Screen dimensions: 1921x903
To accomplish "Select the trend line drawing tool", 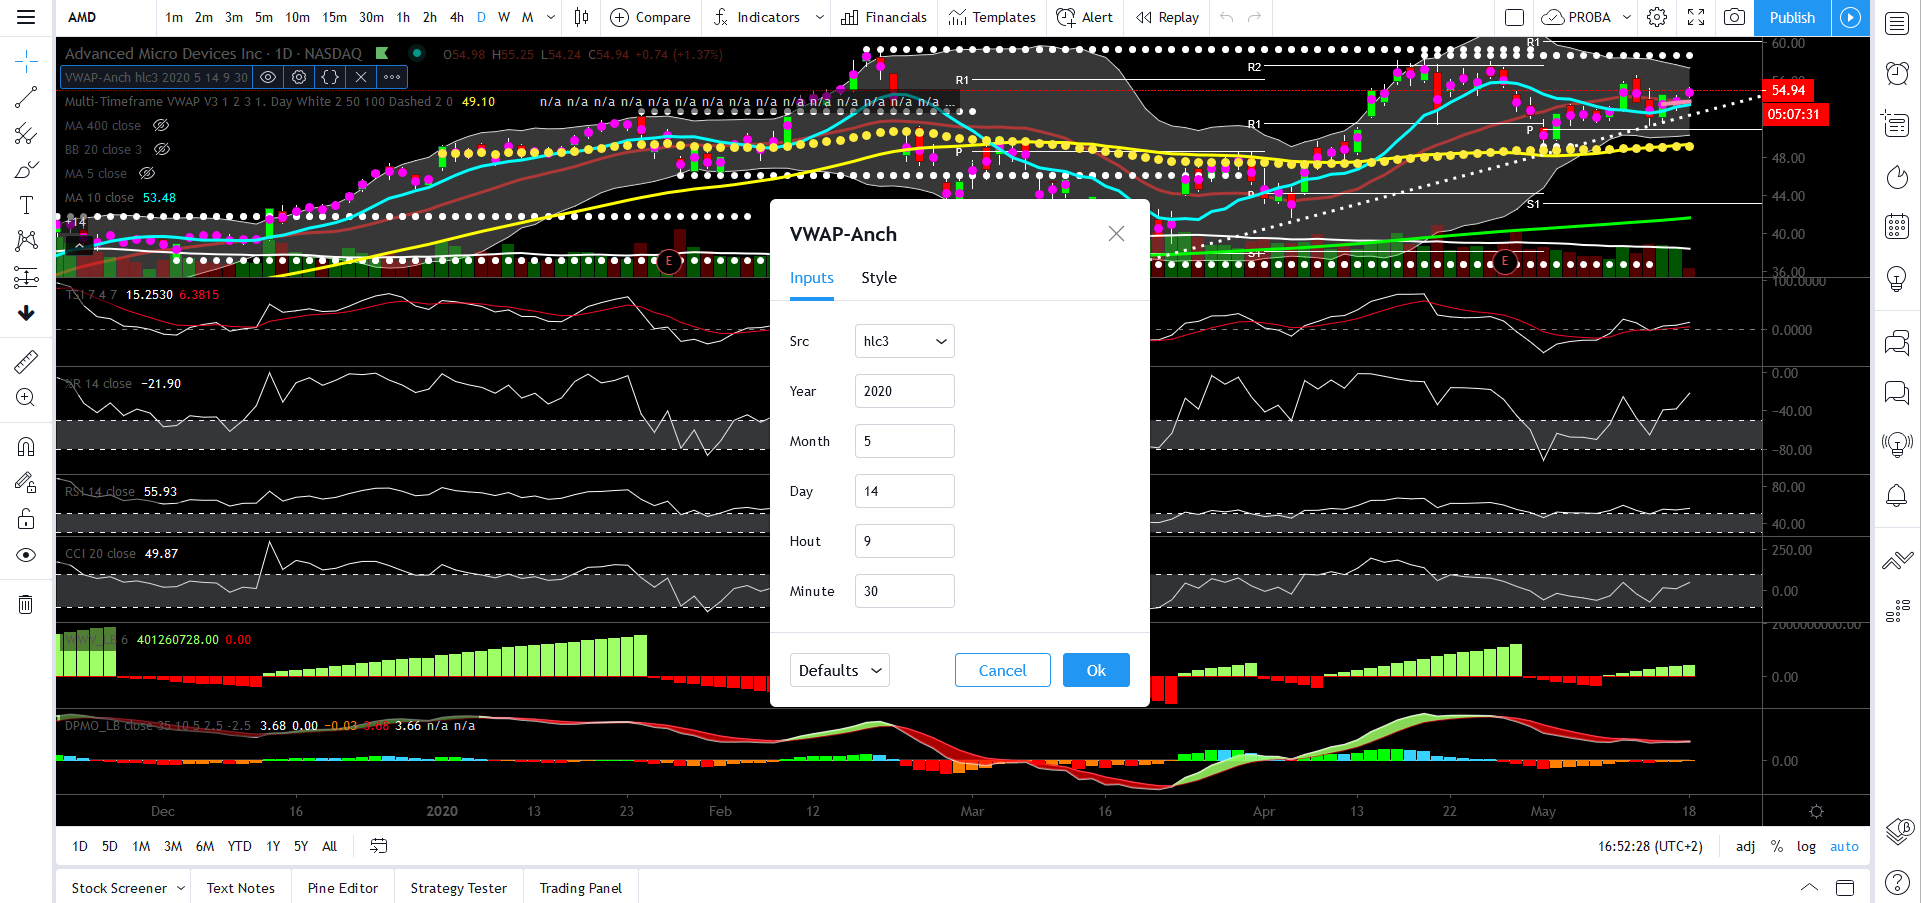I will (26, 97).
